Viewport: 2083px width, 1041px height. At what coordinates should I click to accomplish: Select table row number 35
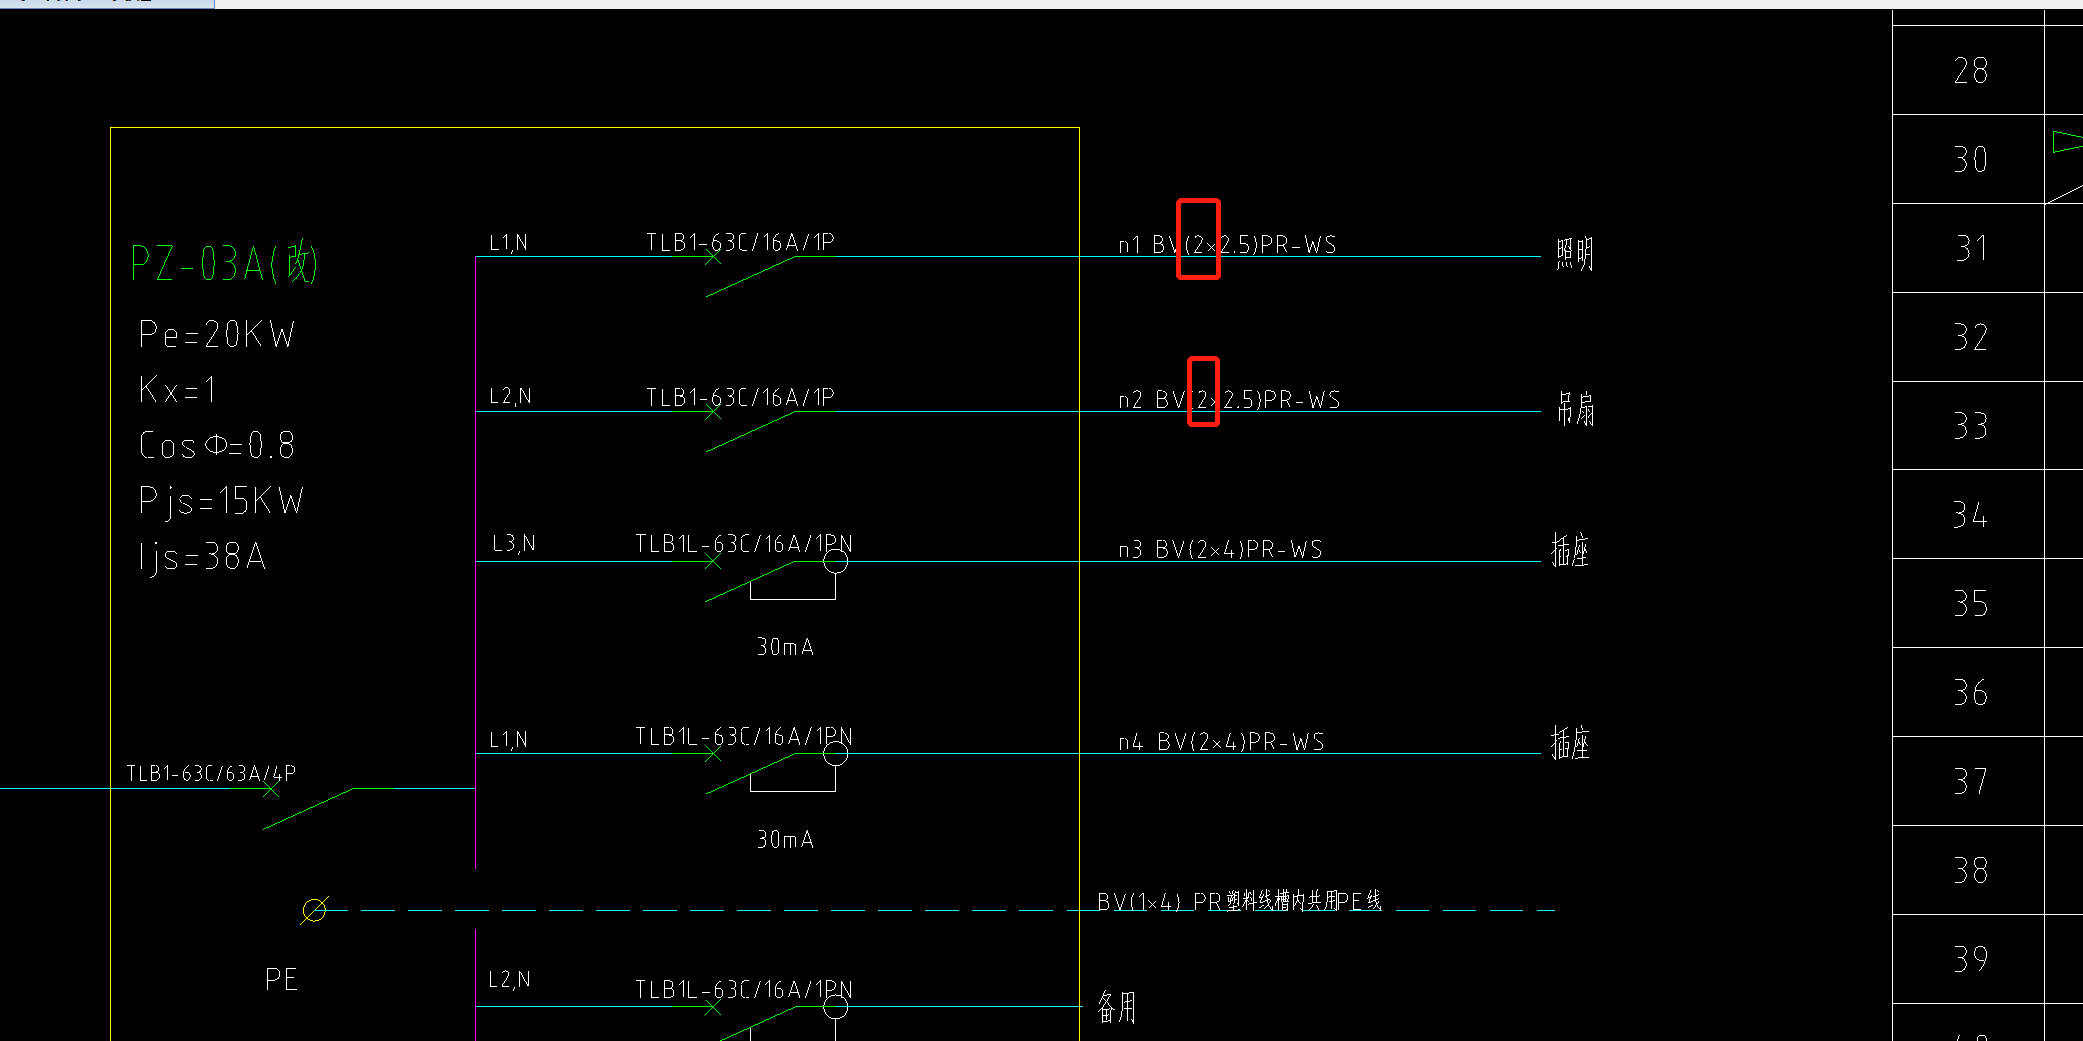coord(1970,604)
